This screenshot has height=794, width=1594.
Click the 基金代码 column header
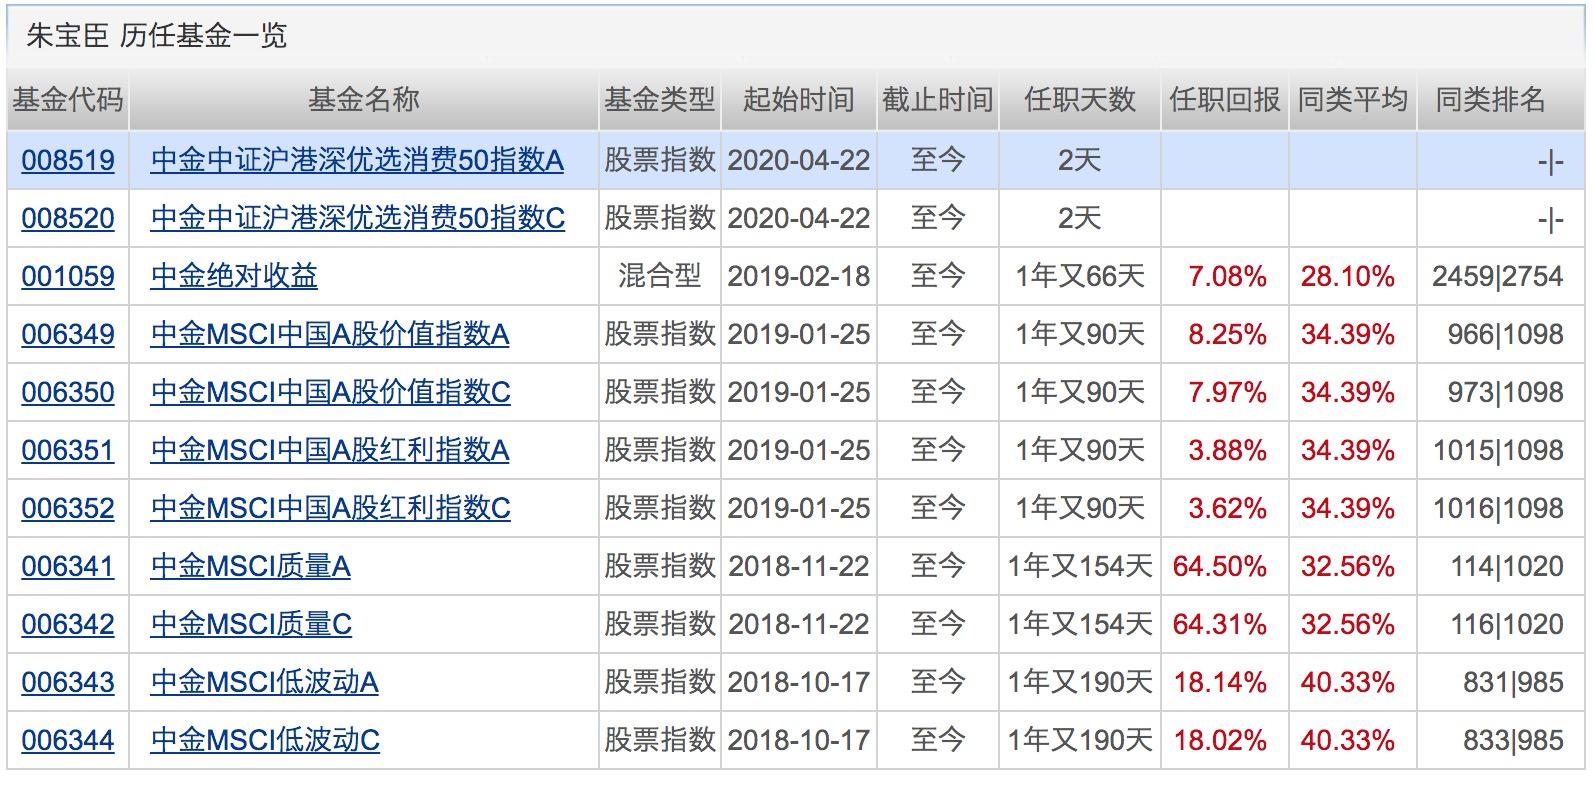[x=68, y=100]
